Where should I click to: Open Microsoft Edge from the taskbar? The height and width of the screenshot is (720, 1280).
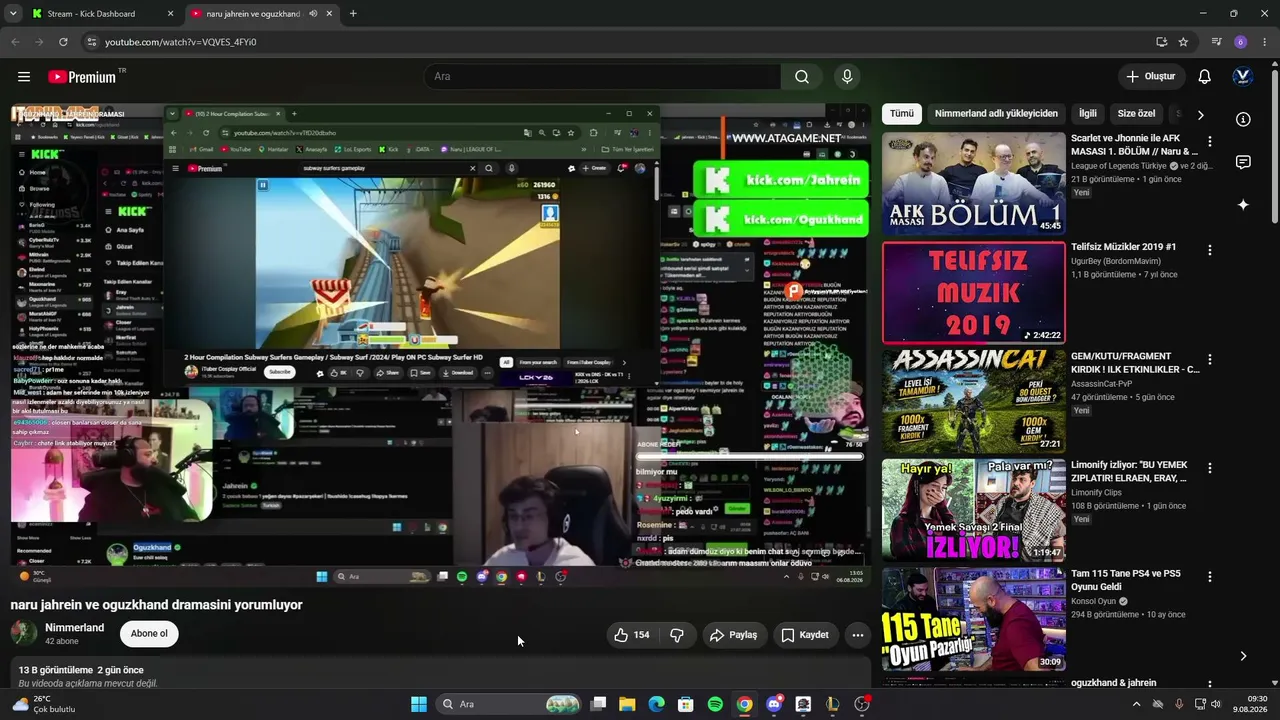656,704
